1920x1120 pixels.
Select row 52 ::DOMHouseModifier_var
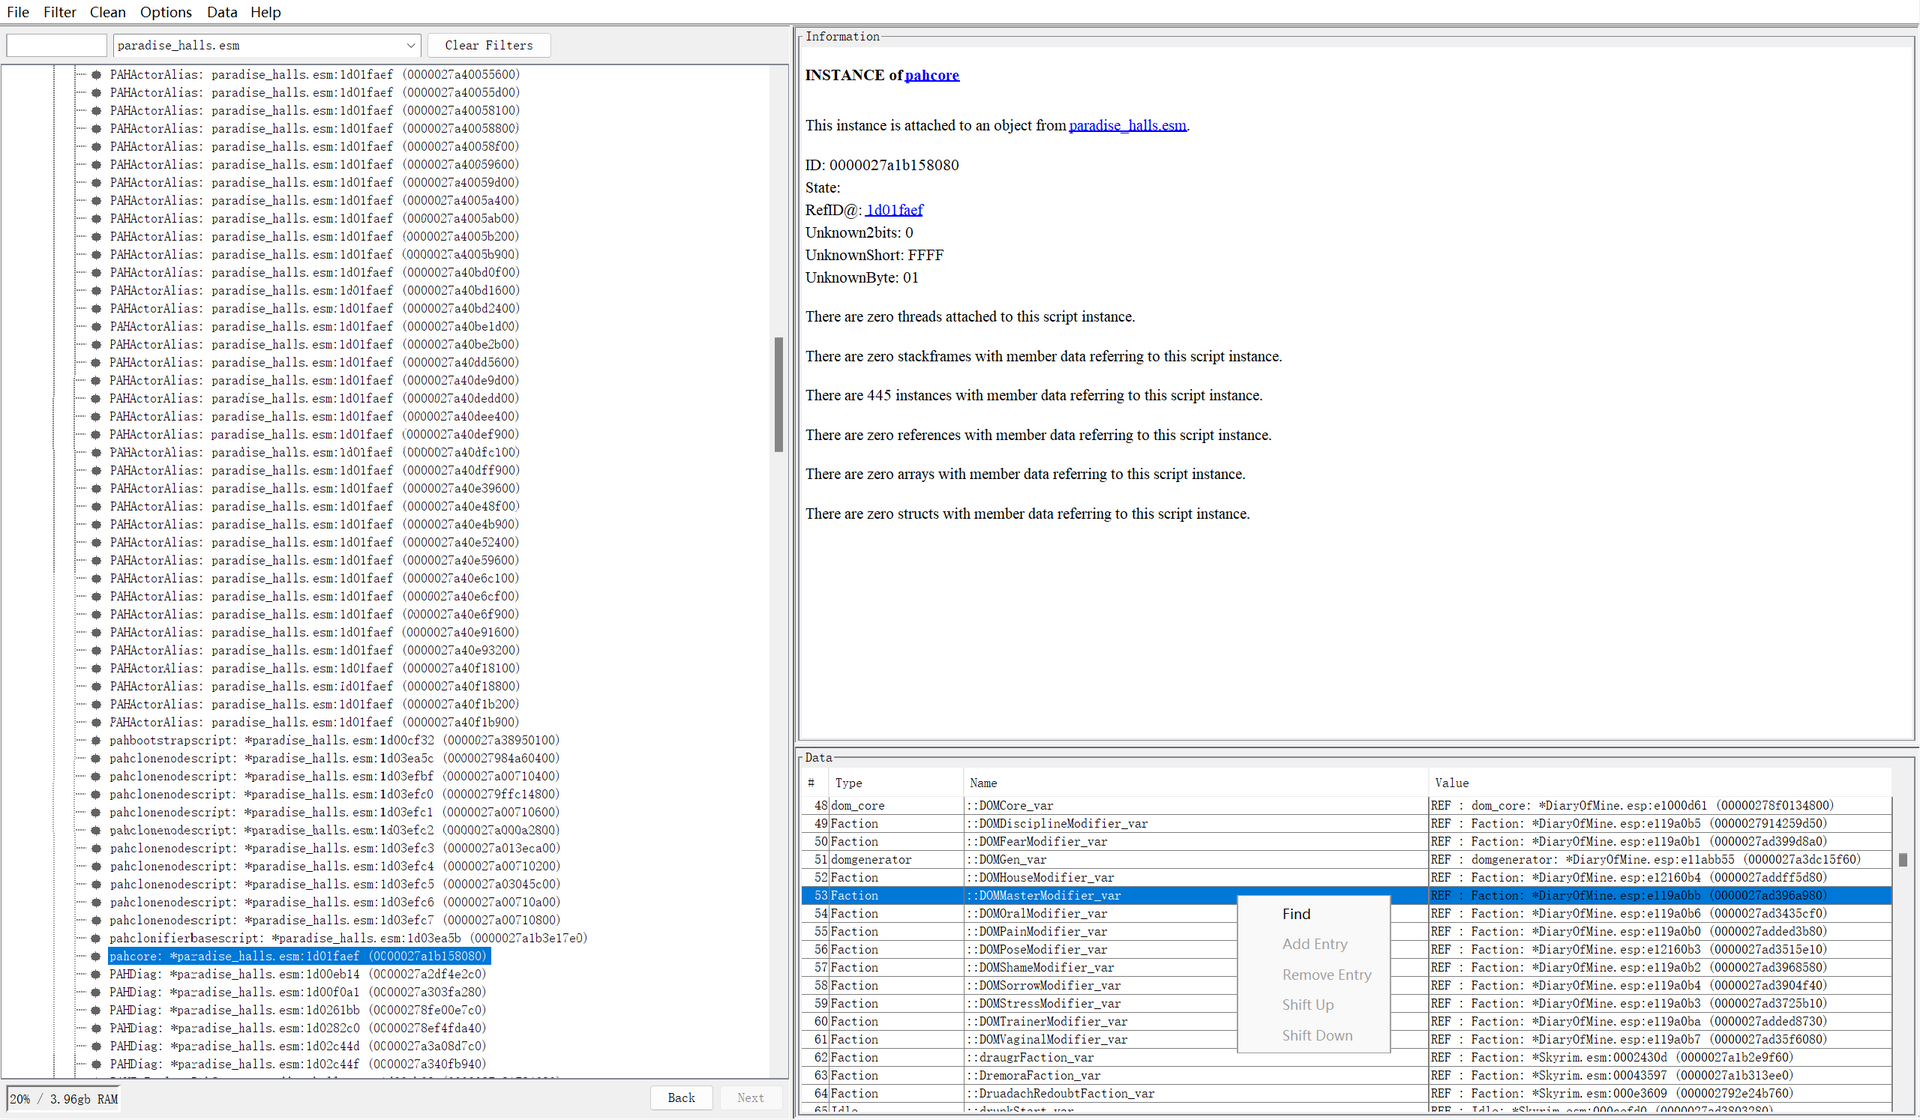pyautogui.click(x=1346, y=877)
